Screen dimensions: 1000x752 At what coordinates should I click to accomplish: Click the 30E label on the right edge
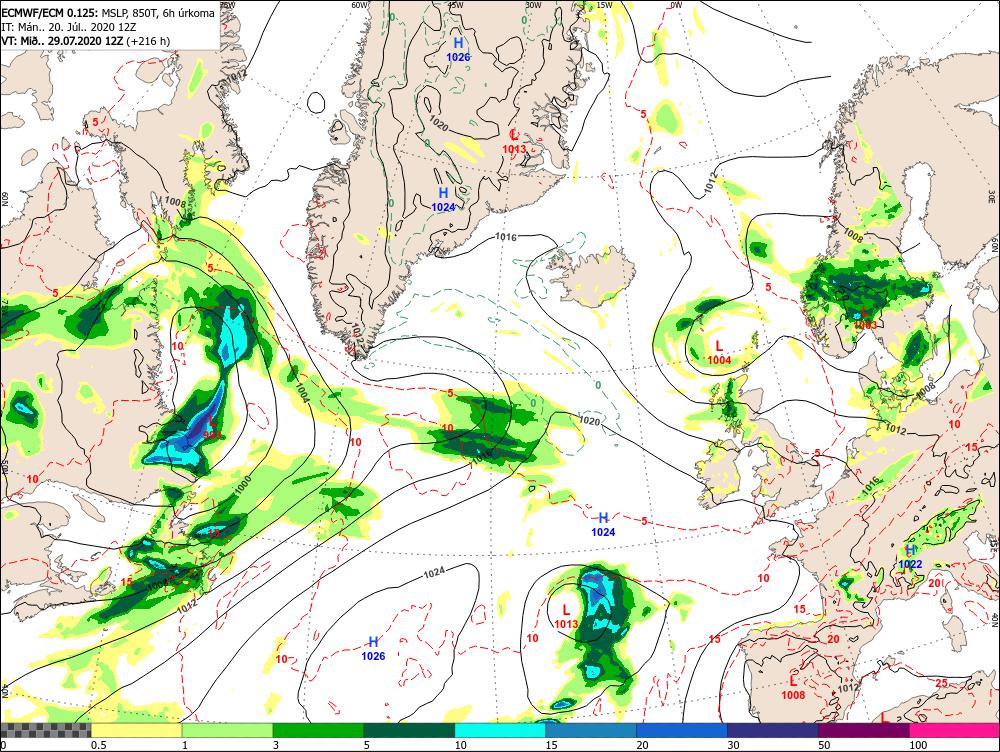point(994,194)
